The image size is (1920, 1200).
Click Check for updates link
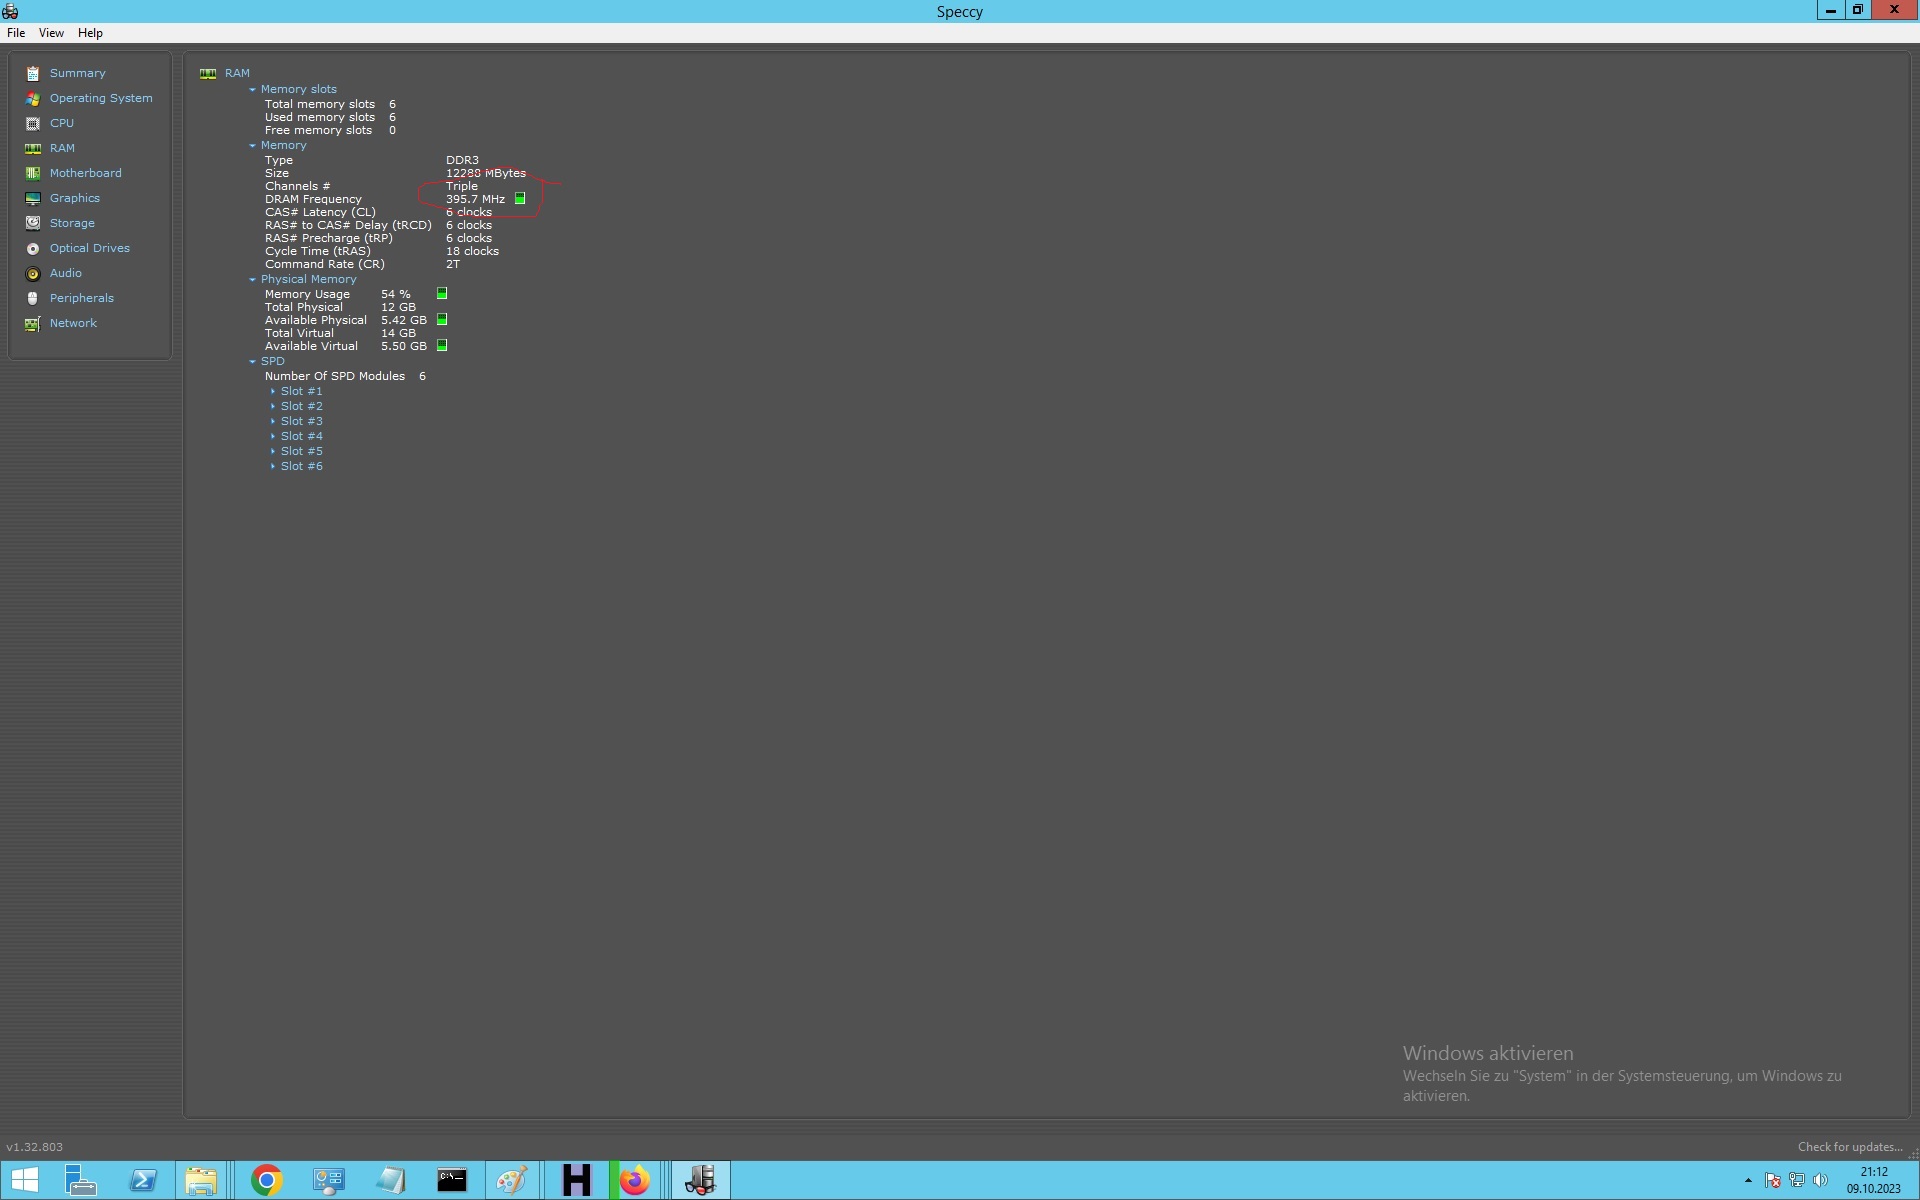[1849, 1147]
